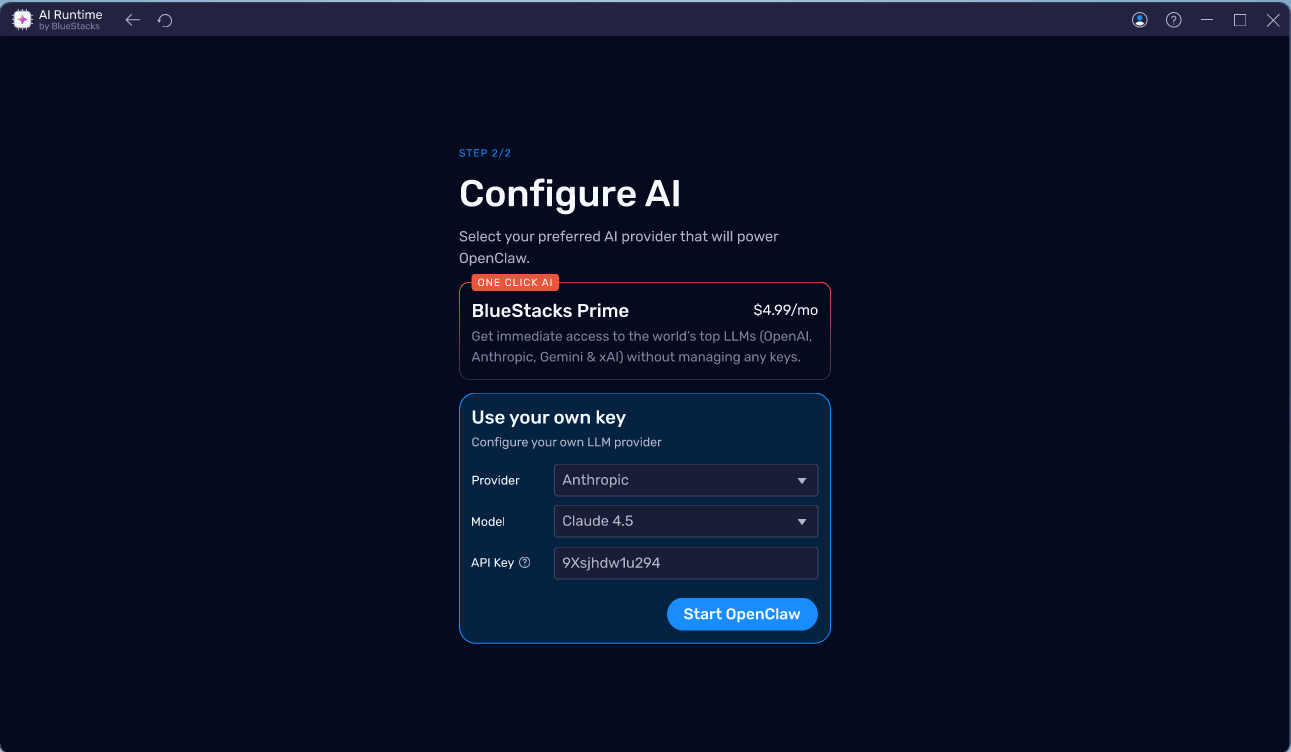This screenshot has width=1291, height=752.
Task: Click the Start OpenClaw button
Action: tap(742, 614)
